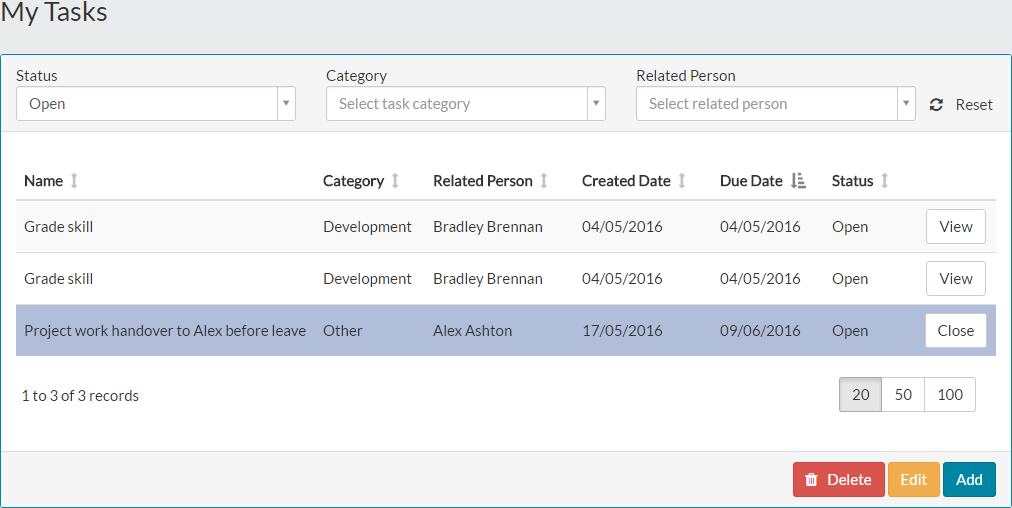View the first Grade skill task
Image resolution: width=1012 pixels, height=508 pixels.
955,227
